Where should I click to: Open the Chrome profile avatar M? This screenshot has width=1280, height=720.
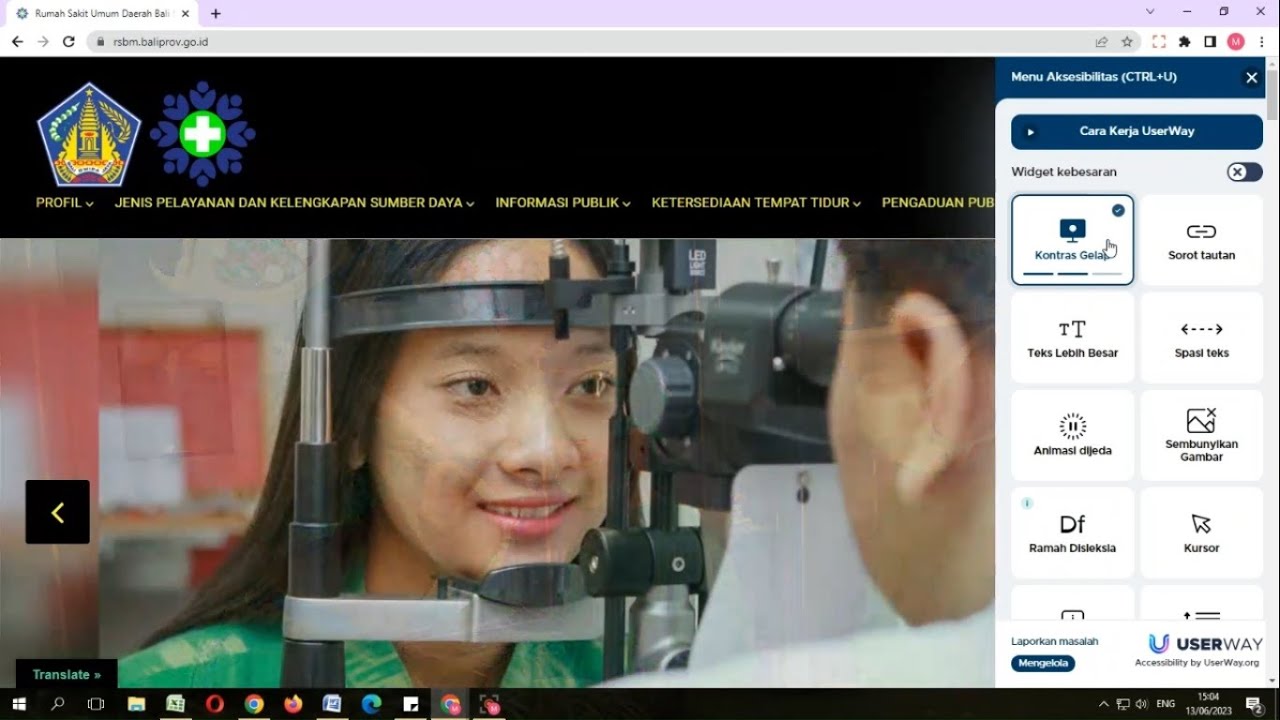(1236, 42)
